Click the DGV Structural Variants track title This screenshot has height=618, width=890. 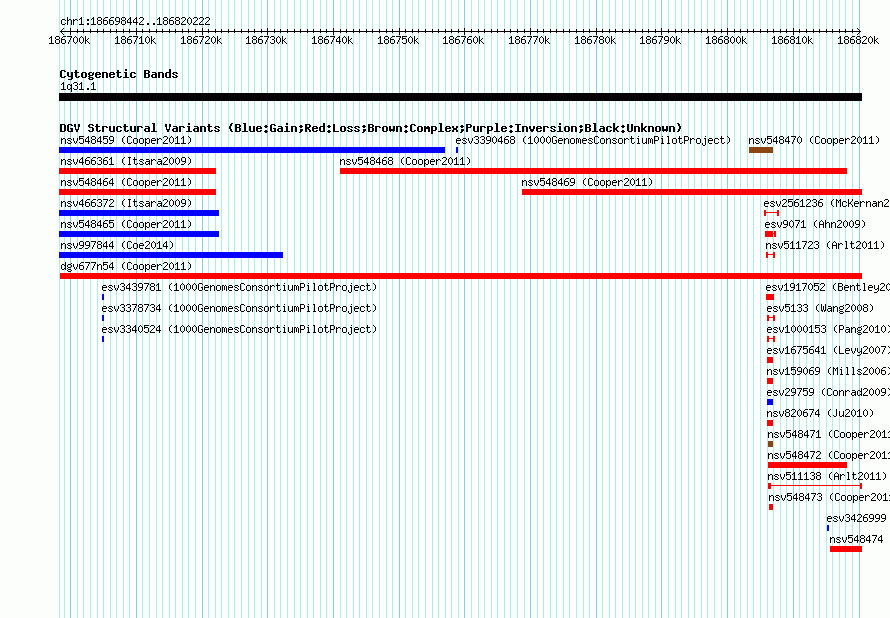pyautogui.click(x=371, y=128)
